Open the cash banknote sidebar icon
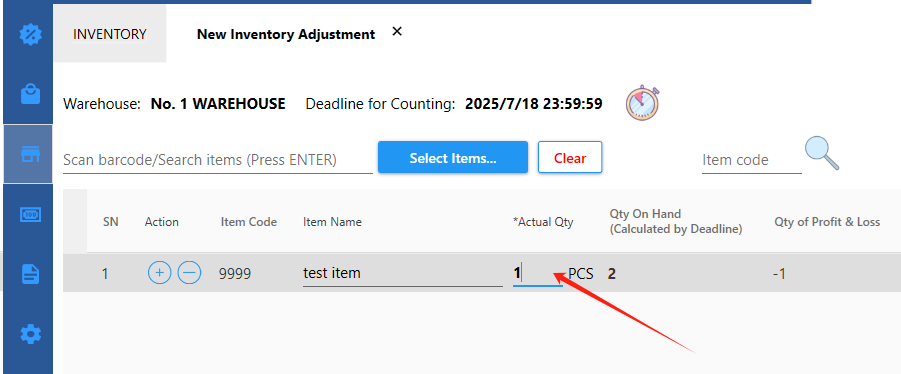901x374 pixels. pos(30,214)
